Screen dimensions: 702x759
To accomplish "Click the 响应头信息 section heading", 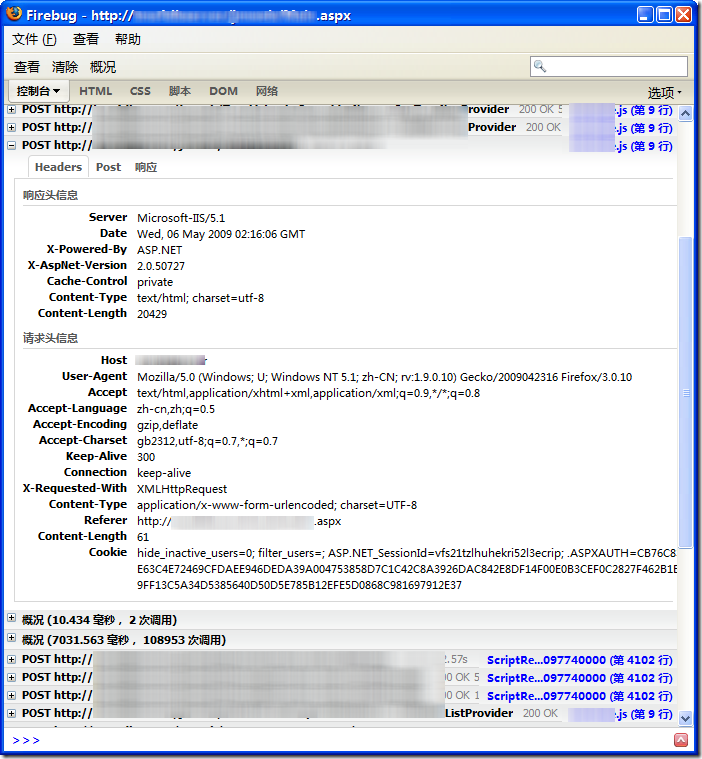I will coord(50,195).
